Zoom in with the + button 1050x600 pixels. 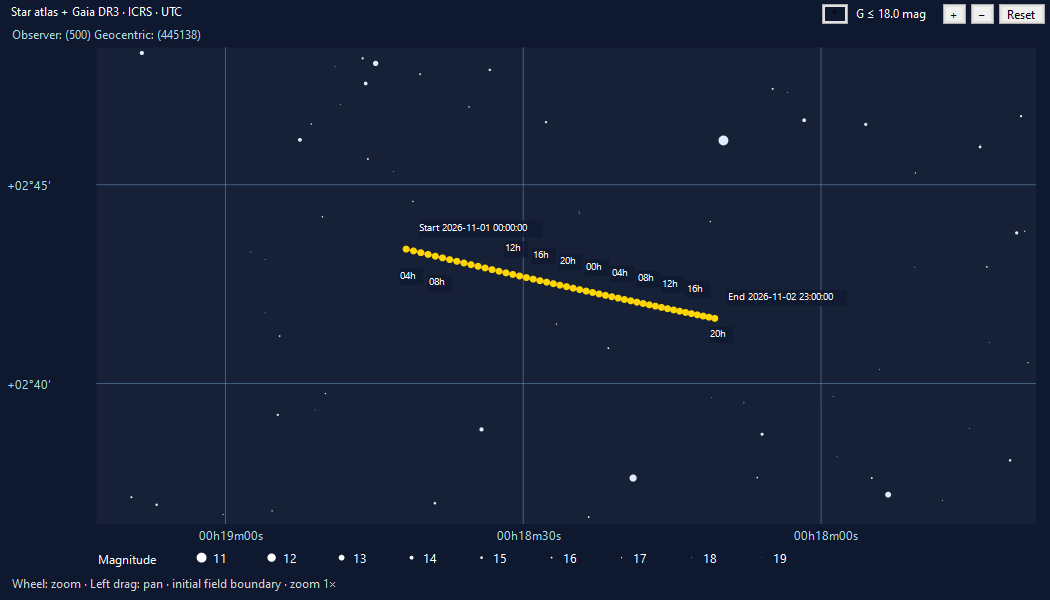point(954,14)
